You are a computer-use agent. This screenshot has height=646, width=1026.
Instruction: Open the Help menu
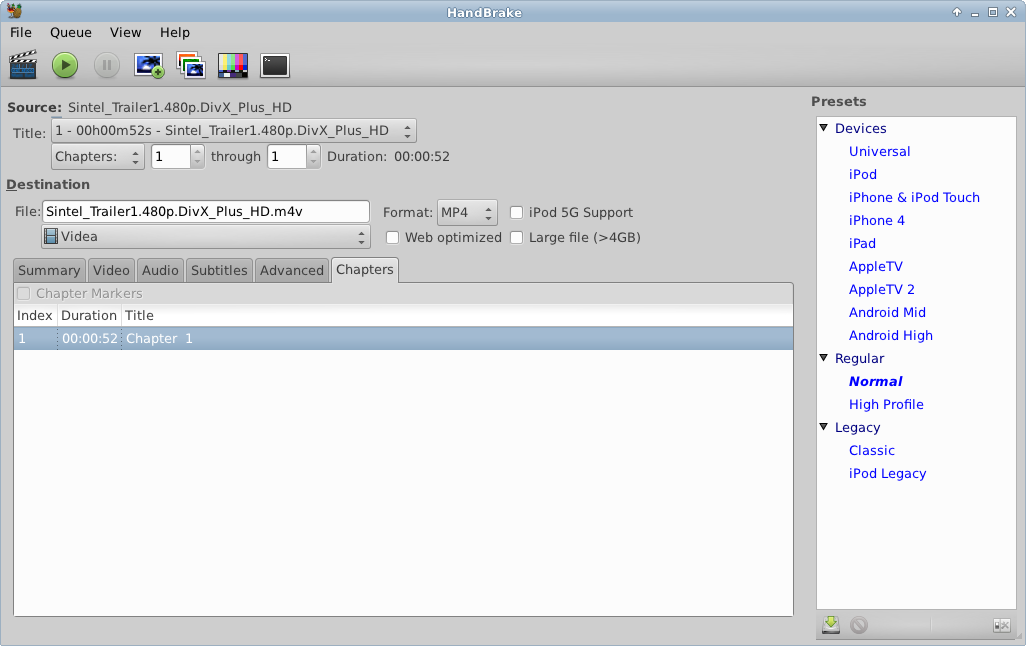(175, 33)
